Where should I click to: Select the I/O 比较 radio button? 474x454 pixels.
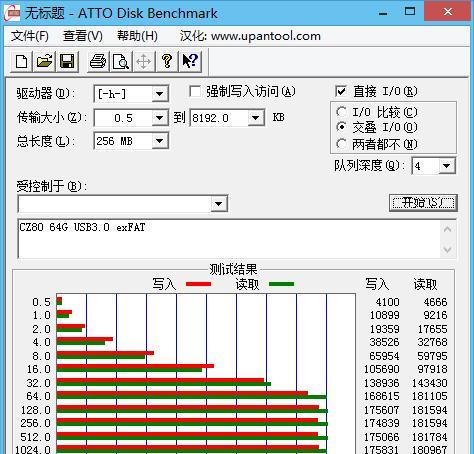341,112
